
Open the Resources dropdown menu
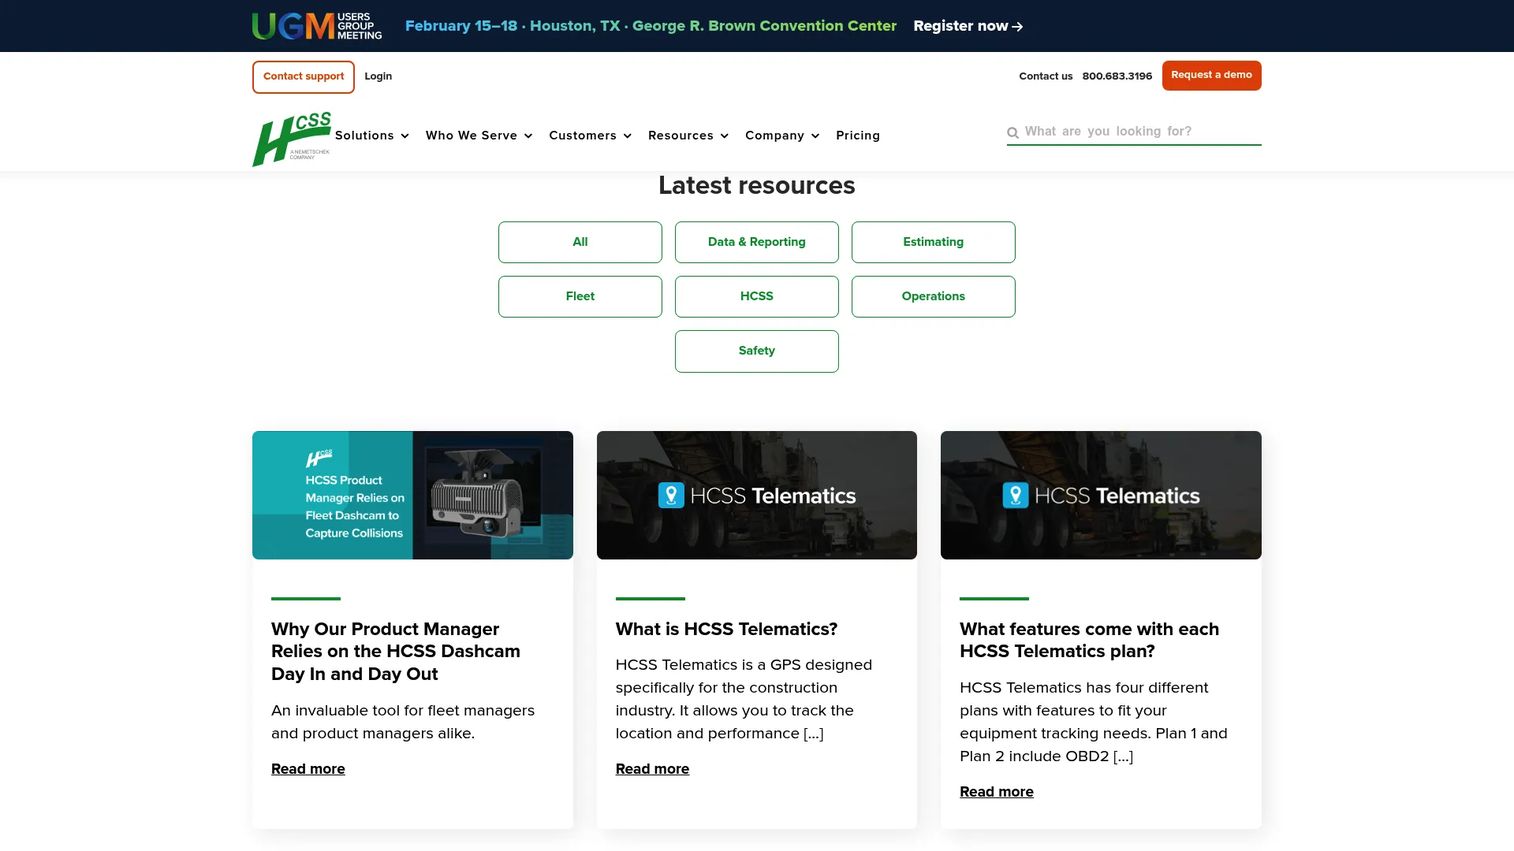tap(688, 136)
